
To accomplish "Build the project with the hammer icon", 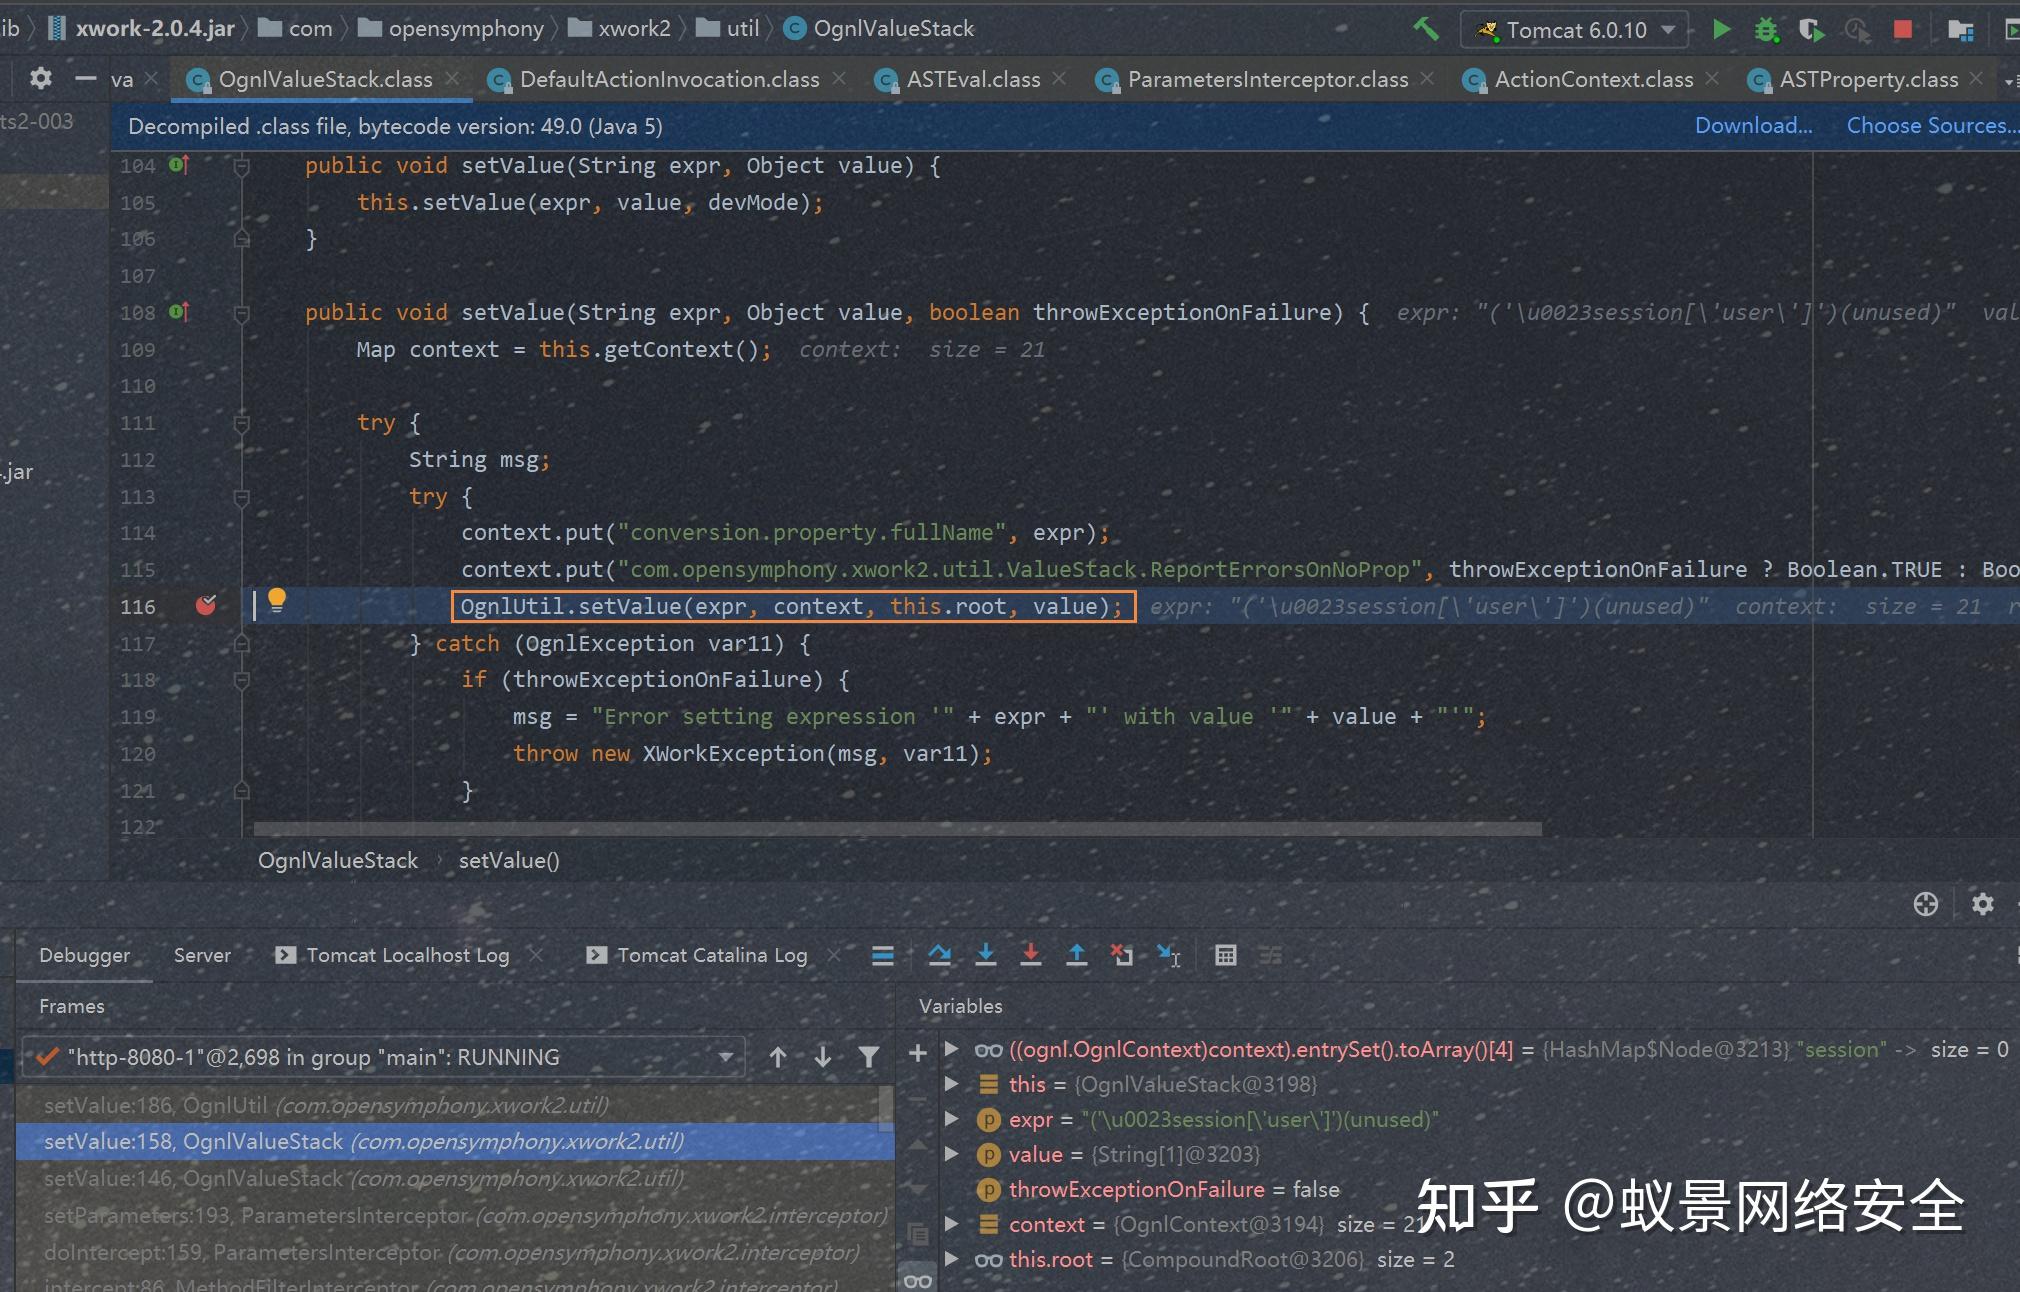I will [x=1426, y=29].
